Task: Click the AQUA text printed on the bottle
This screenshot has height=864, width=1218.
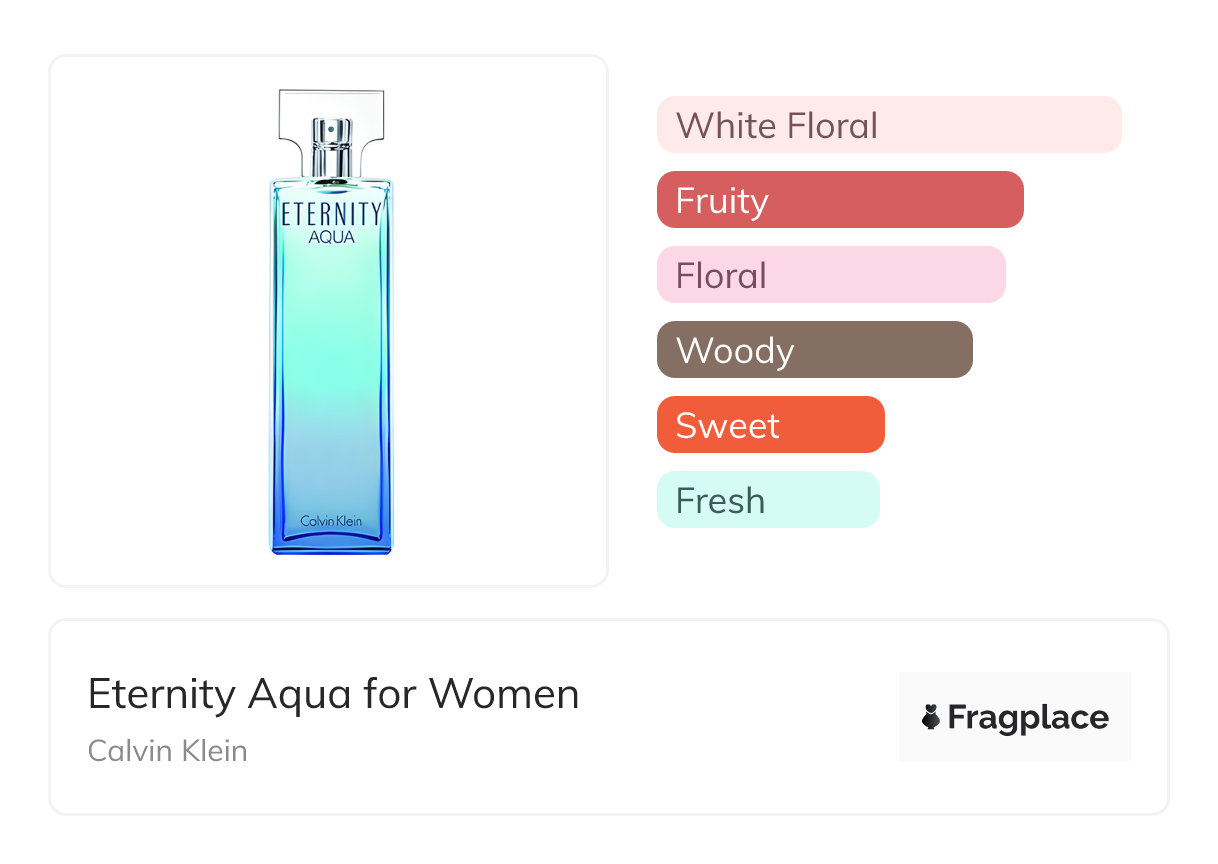Action: (x=331, y=238)
